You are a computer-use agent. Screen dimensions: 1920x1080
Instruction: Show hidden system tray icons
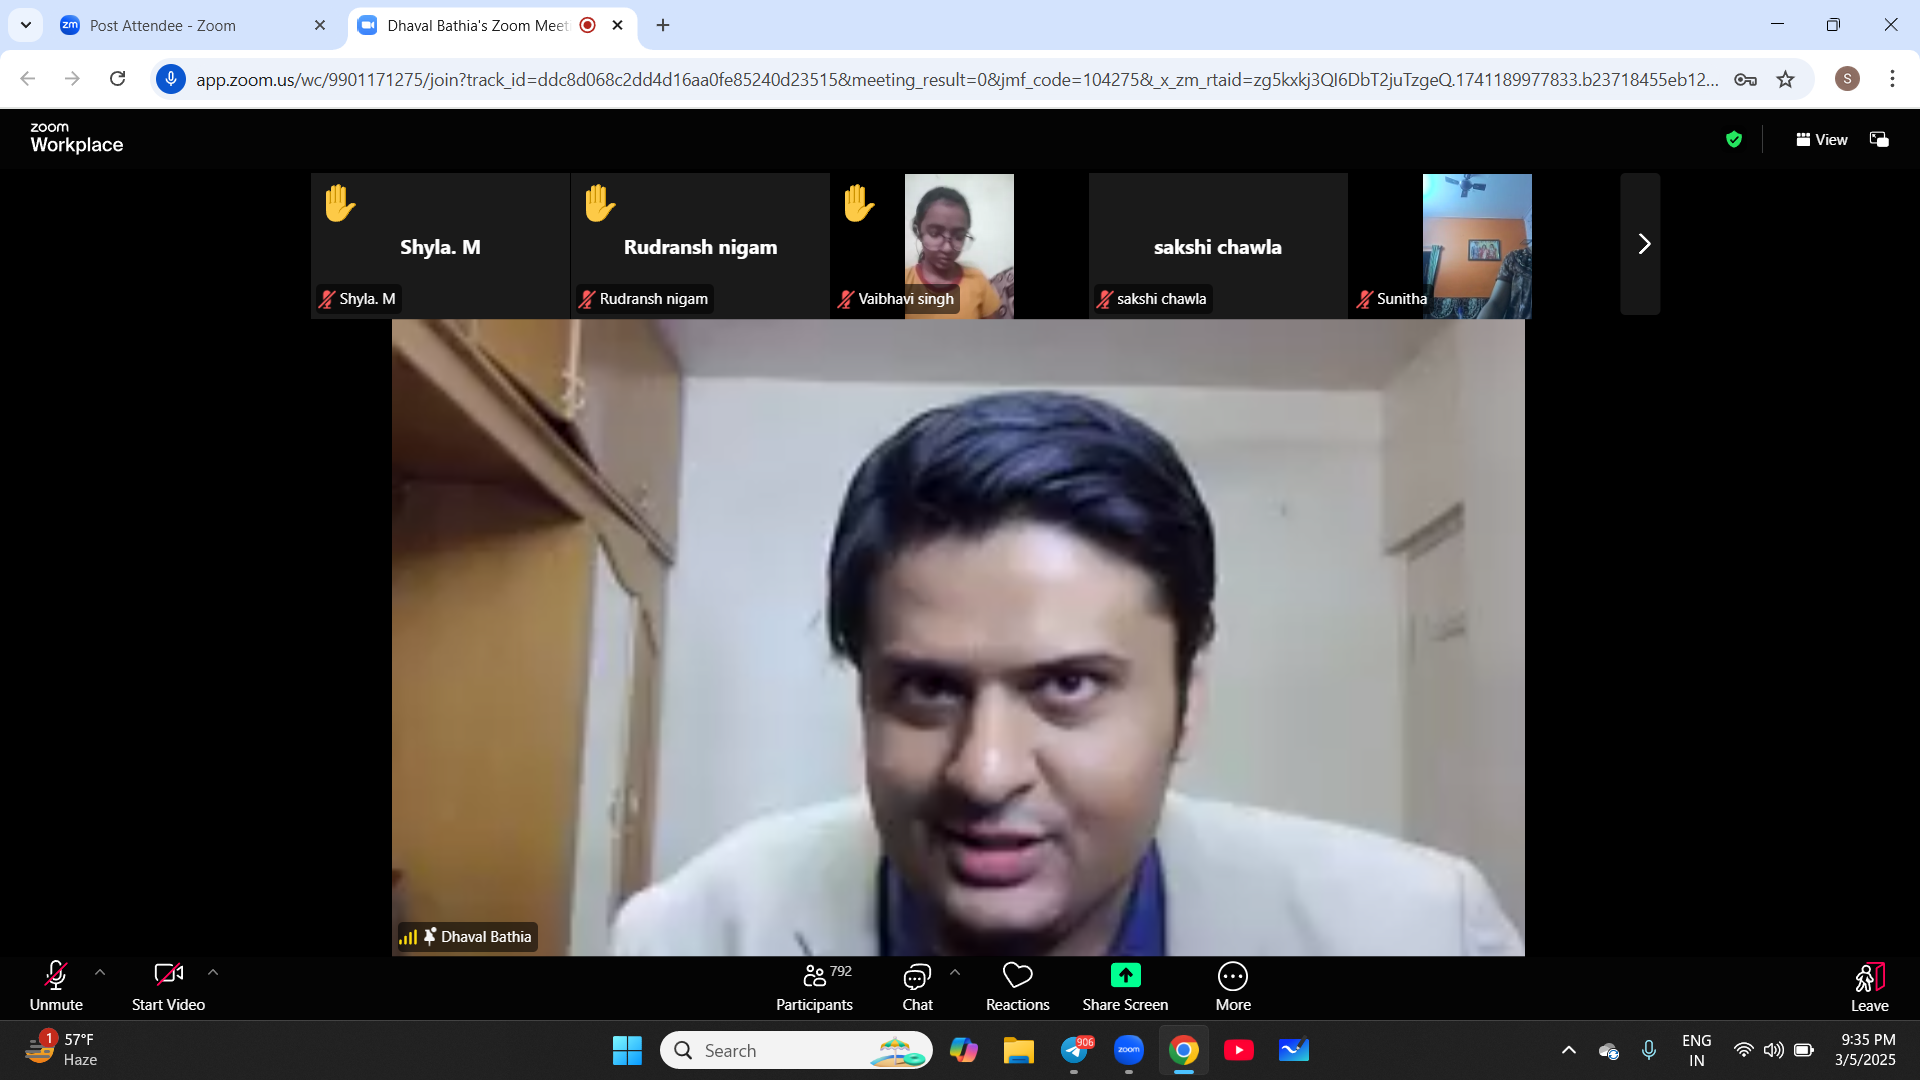click(1569, 1050)
